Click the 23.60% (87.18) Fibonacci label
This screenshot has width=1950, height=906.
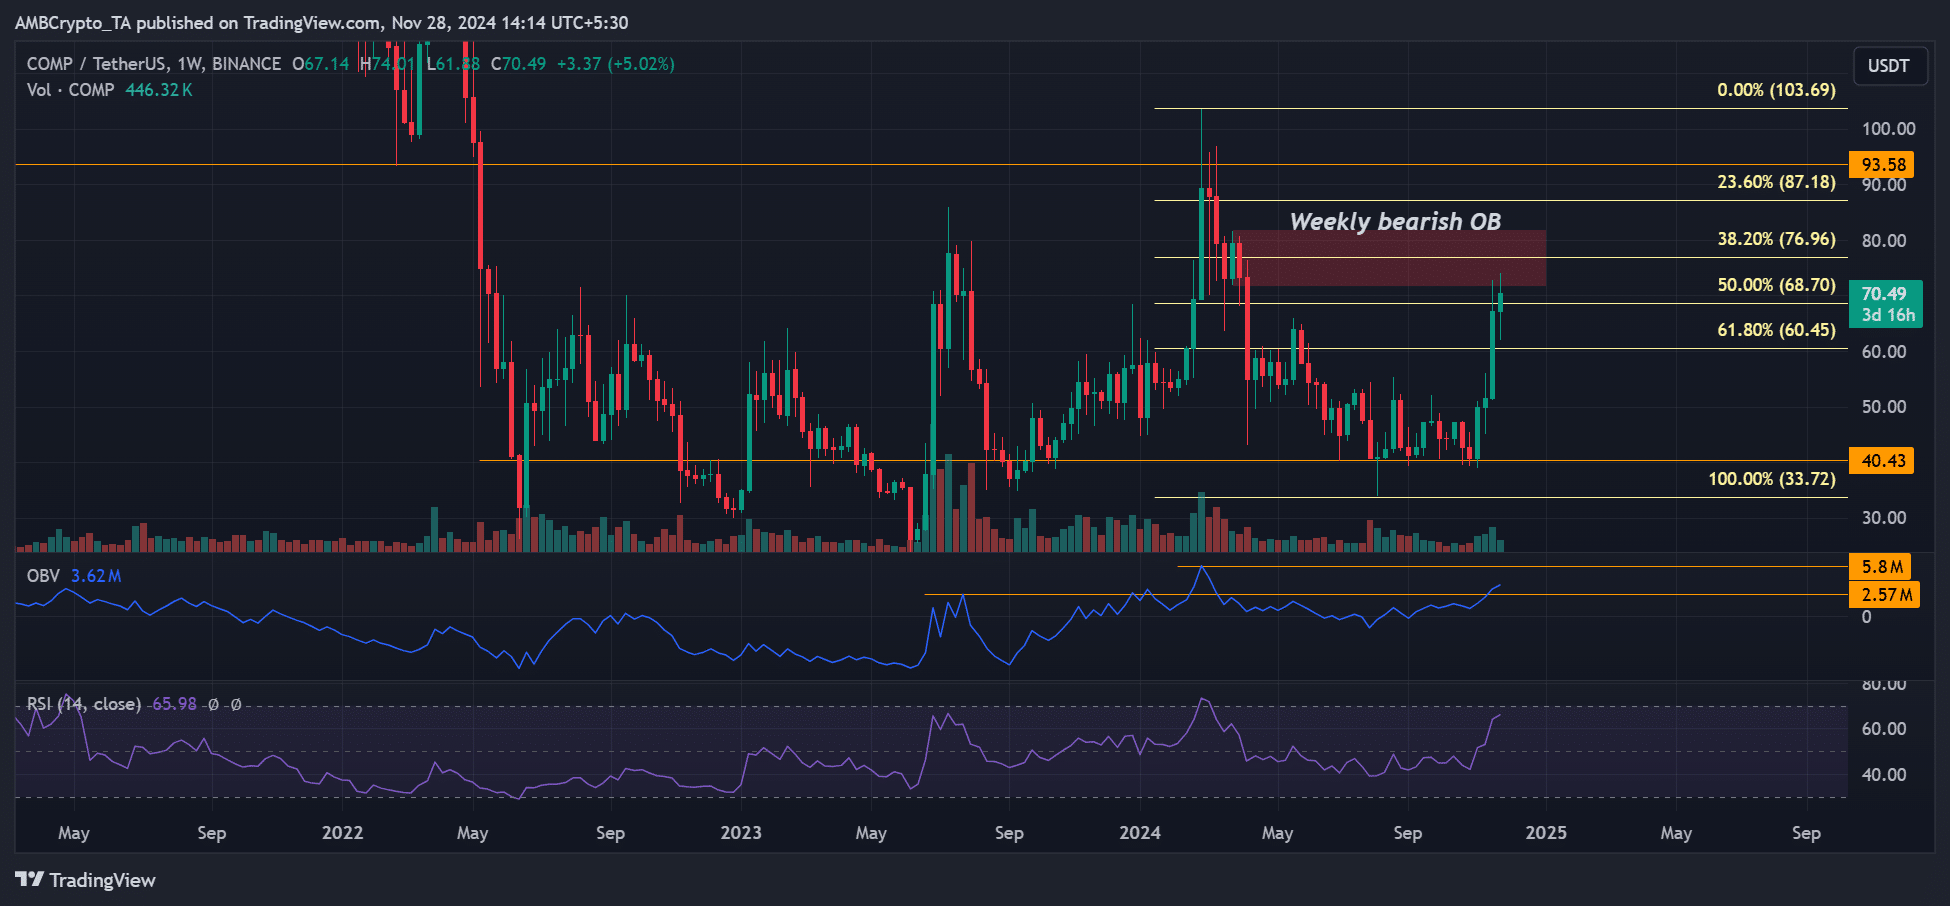click(x=1776, y=182)
